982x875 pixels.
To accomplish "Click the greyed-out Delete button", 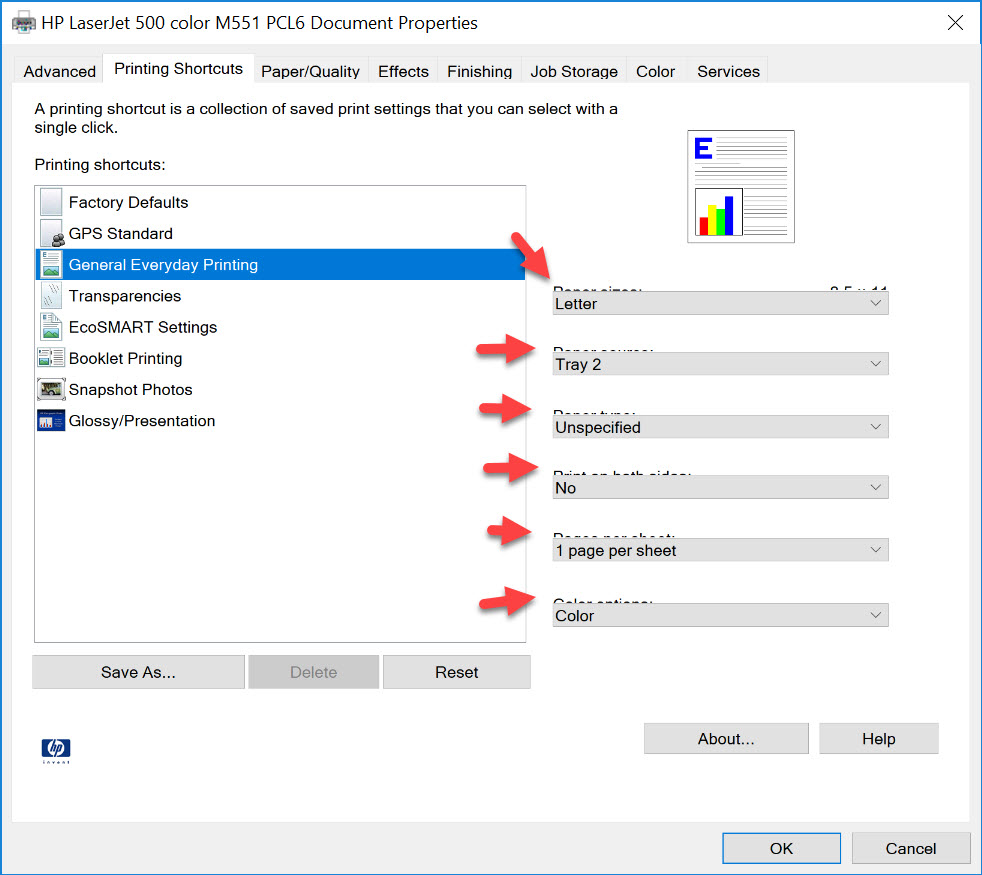I will (x=314, y=672).
